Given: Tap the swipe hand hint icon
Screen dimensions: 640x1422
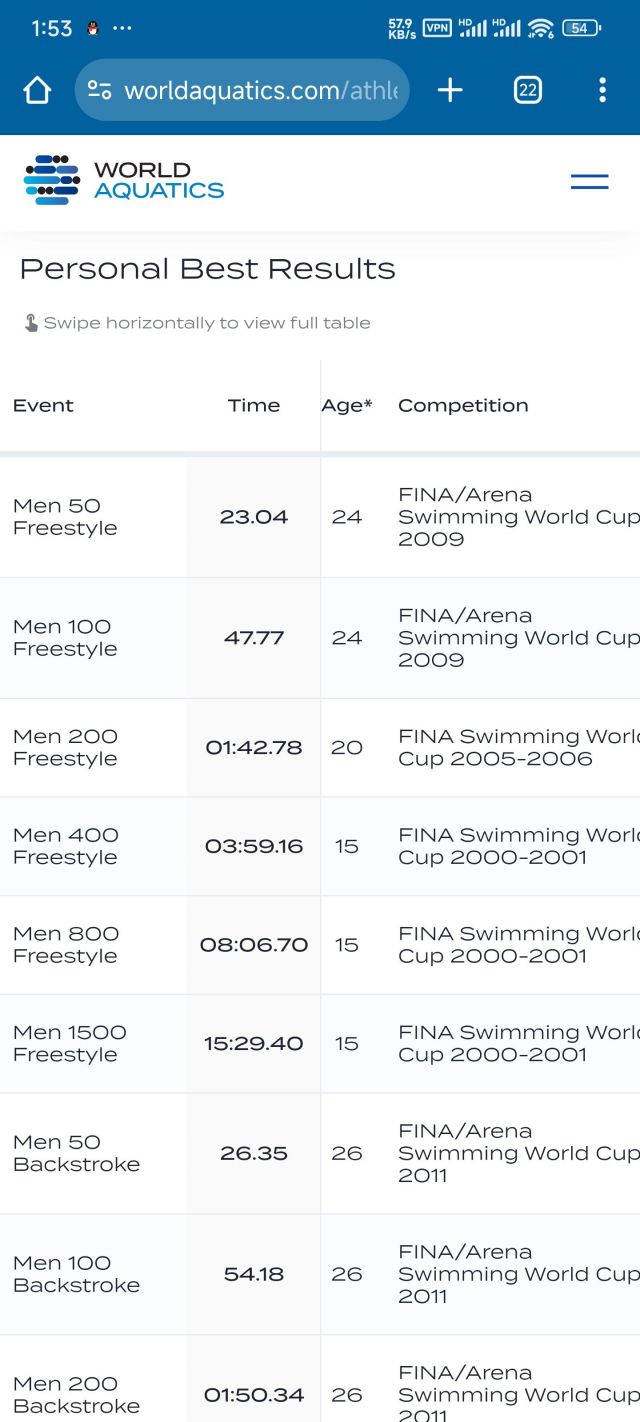Looking at the screenshot, I should [x=31, y=323].
